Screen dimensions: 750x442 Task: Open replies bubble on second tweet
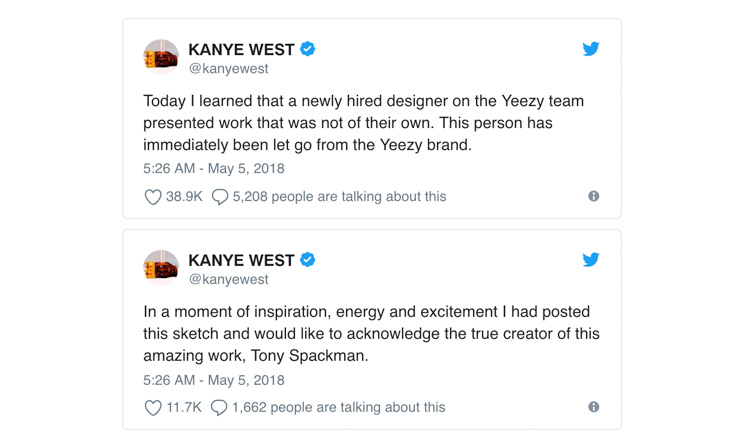point(220,408)
